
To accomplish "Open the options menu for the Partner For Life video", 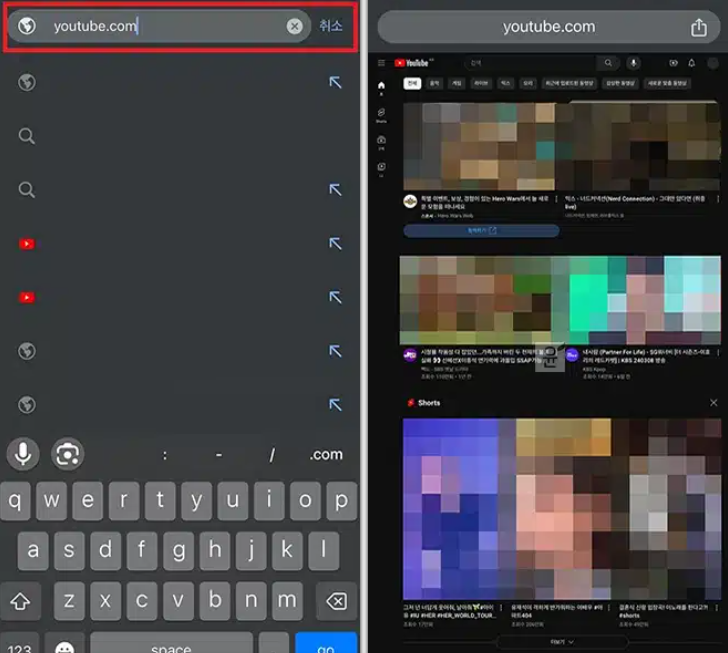I will [x=718, y=353].
